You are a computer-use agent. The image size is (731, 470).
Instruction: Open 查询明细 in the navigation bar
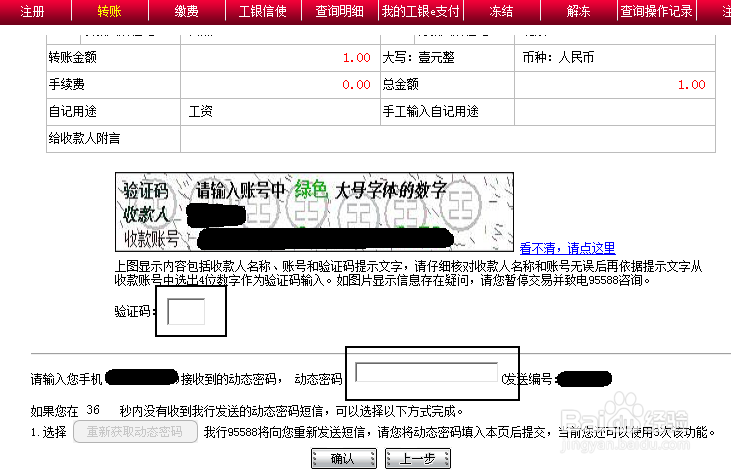(339, 11)
